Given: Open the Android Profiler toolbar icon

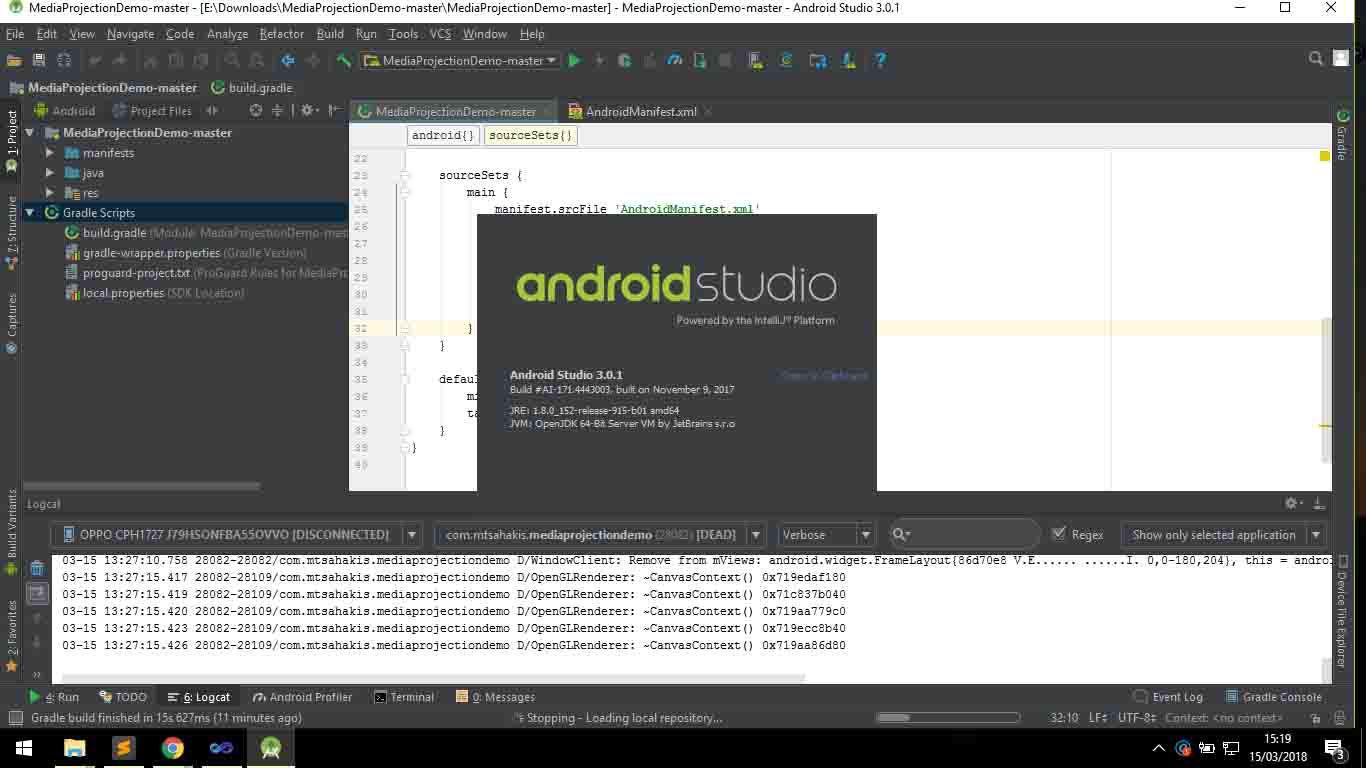Looking at the screenshot, I should [675, 61].
